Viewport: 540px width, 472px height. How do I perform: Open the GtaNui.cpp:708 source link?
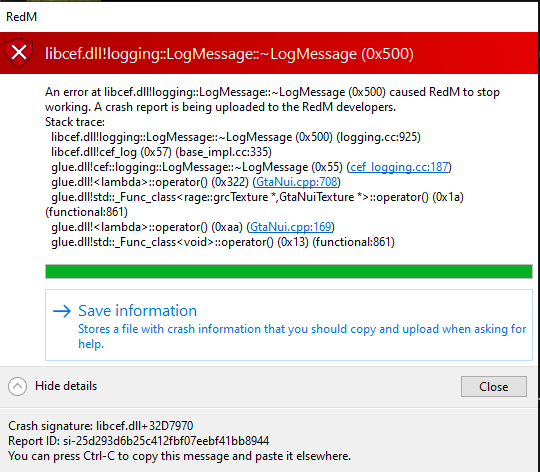coord(297,182)
